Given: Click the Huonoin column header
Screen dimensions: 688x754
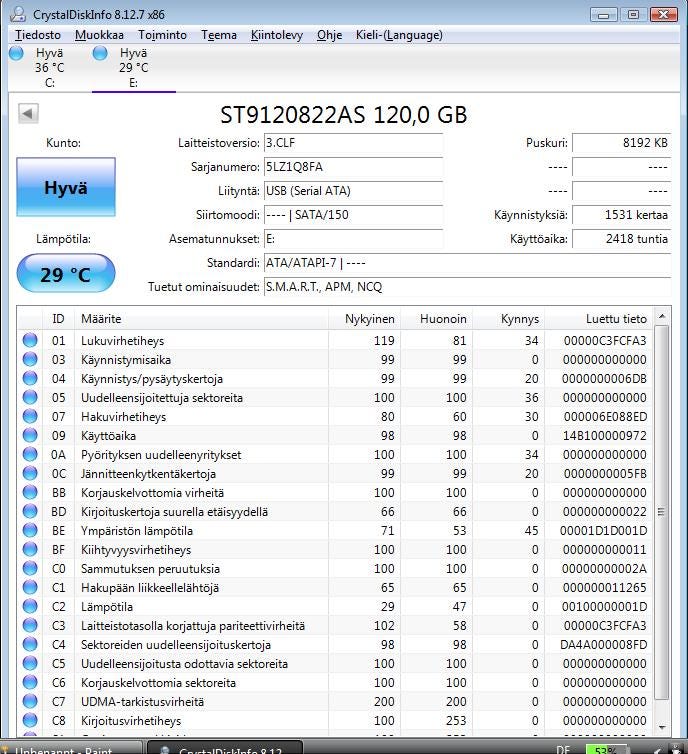Looking at the screenshot, I should (436, 319).
